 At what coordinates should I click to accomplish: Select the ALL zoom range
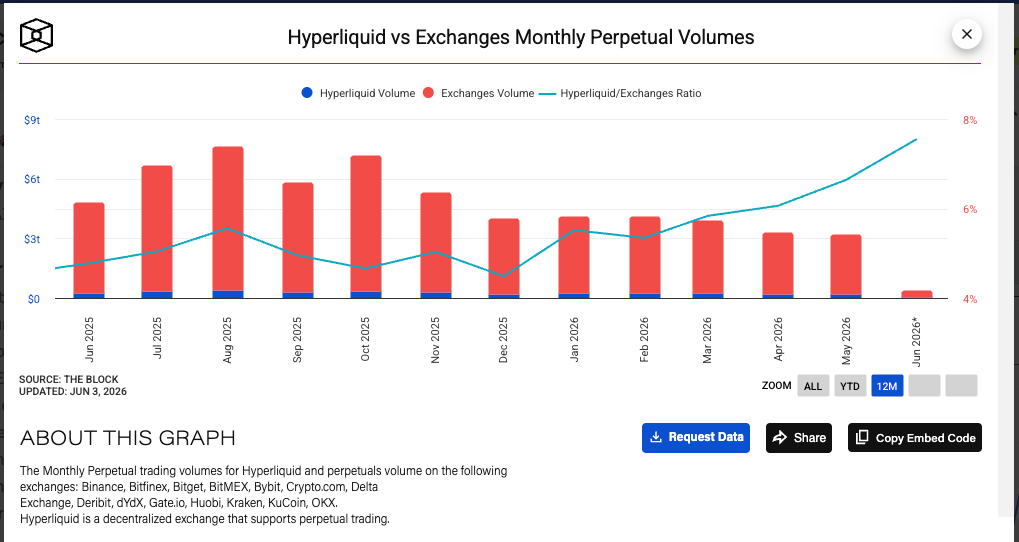[x=813, y=386]
